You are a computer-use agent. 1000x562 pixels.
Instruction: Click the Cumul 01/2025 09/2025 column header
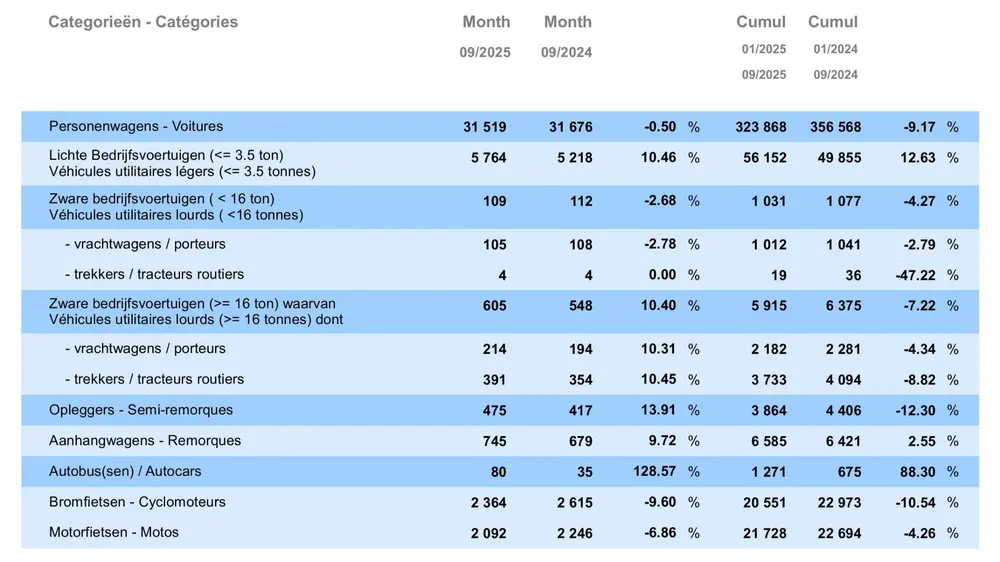[762, 47]
